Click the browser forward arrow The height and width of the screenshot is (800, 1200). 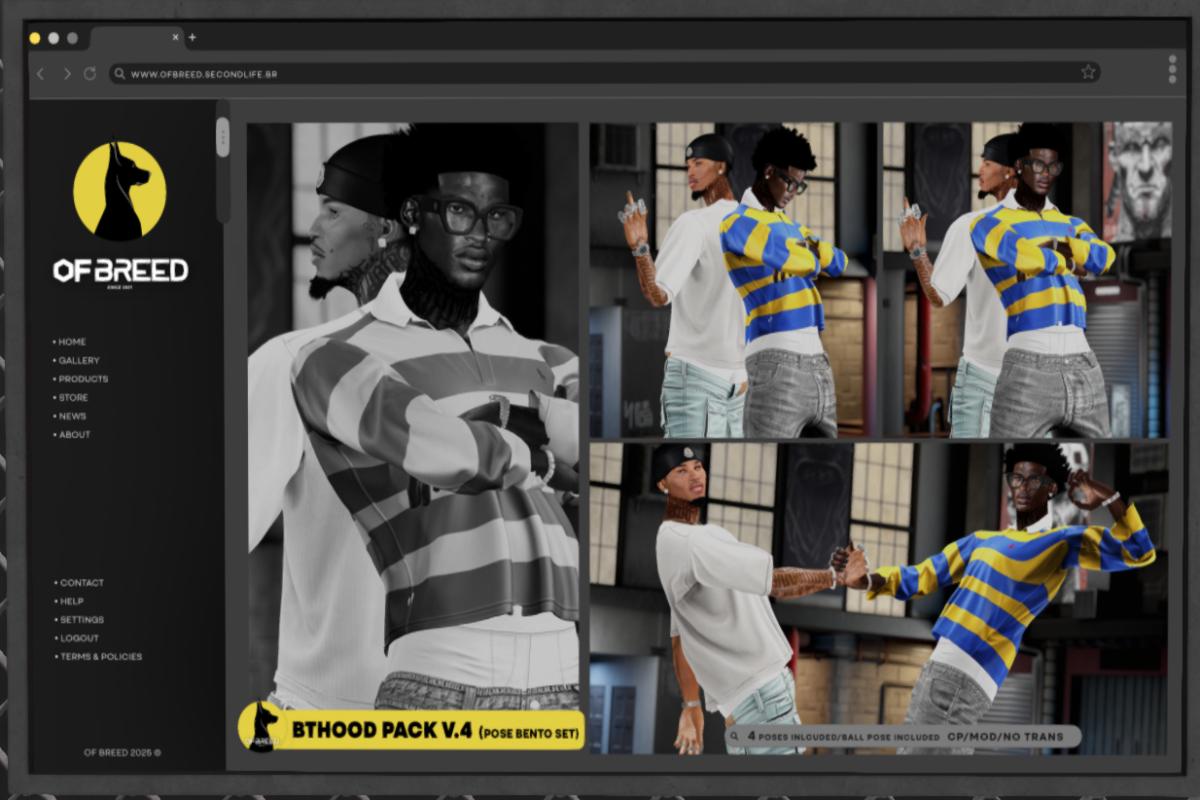[66, 74]
